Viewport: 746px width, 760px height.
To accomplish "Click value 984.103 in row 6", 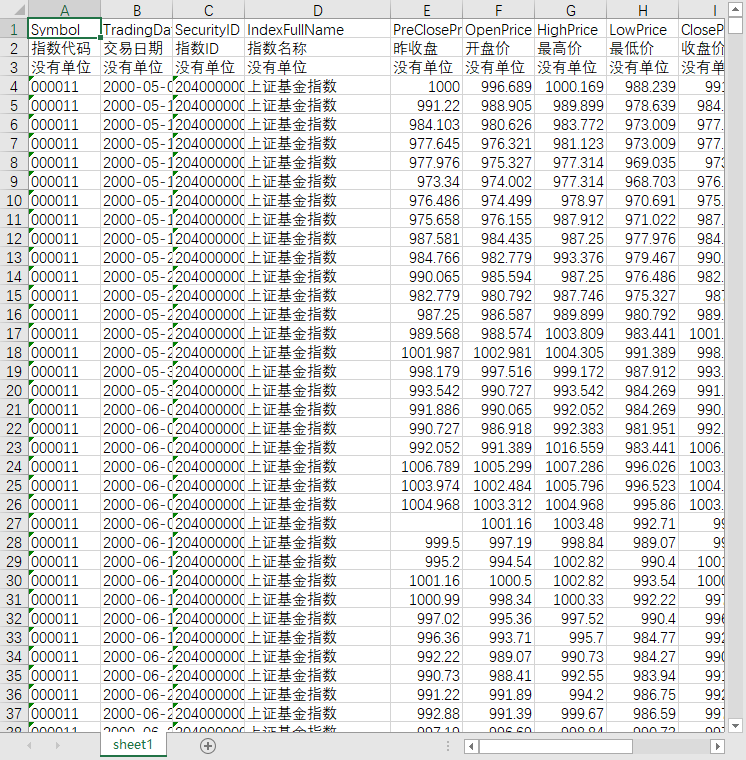I will pos(427,125).
